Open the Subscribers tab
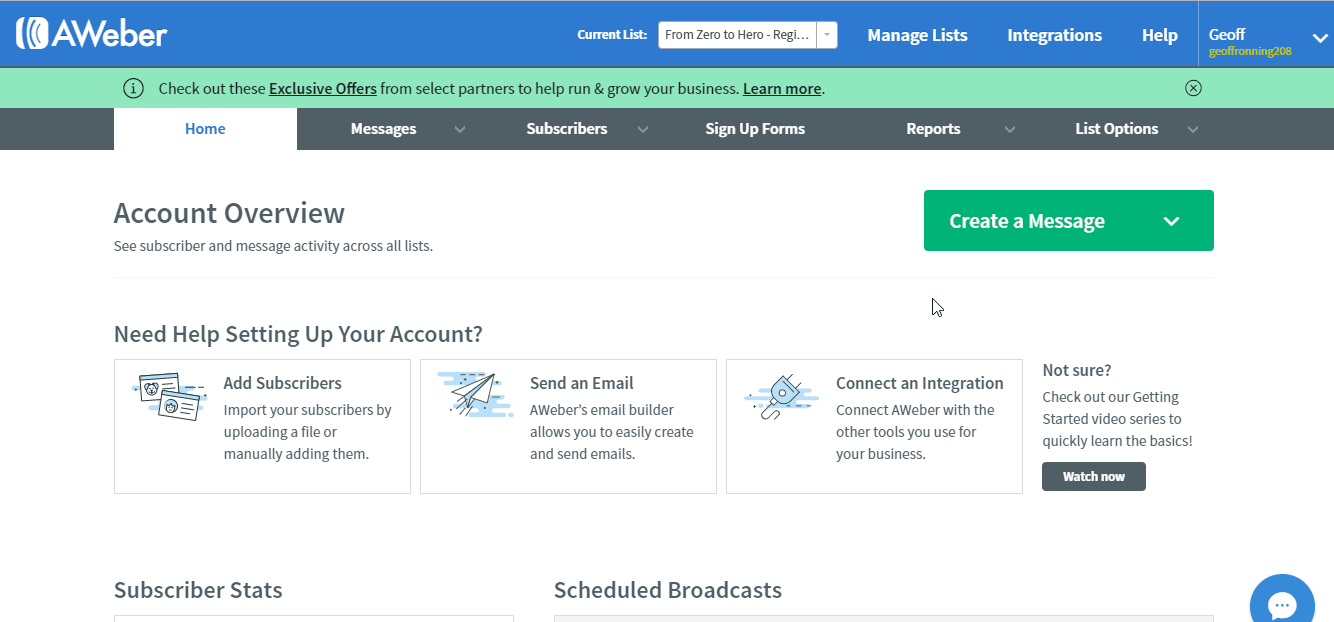The width and height of the screenshot is (1334, 622). pyautogui.click(x=567, y=129)
